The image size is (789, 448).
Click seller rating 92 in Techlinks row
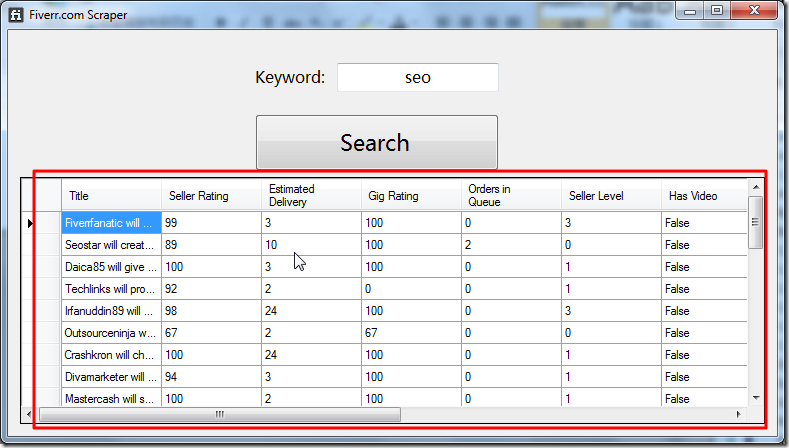(x=211, y=289)
